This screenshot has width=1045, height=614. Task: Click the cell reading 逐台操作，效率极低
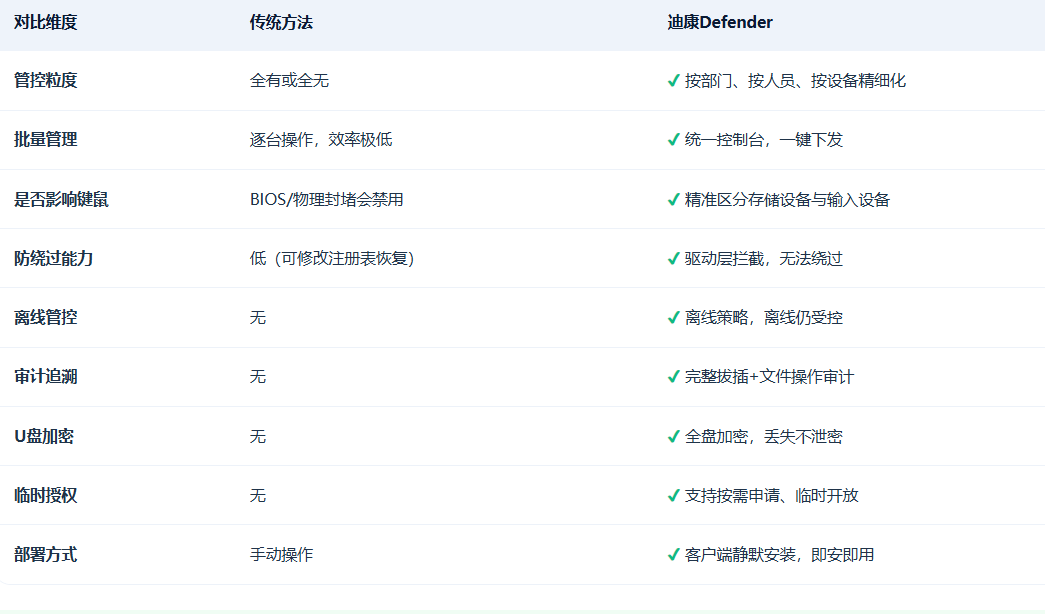[x=321, y=140]
